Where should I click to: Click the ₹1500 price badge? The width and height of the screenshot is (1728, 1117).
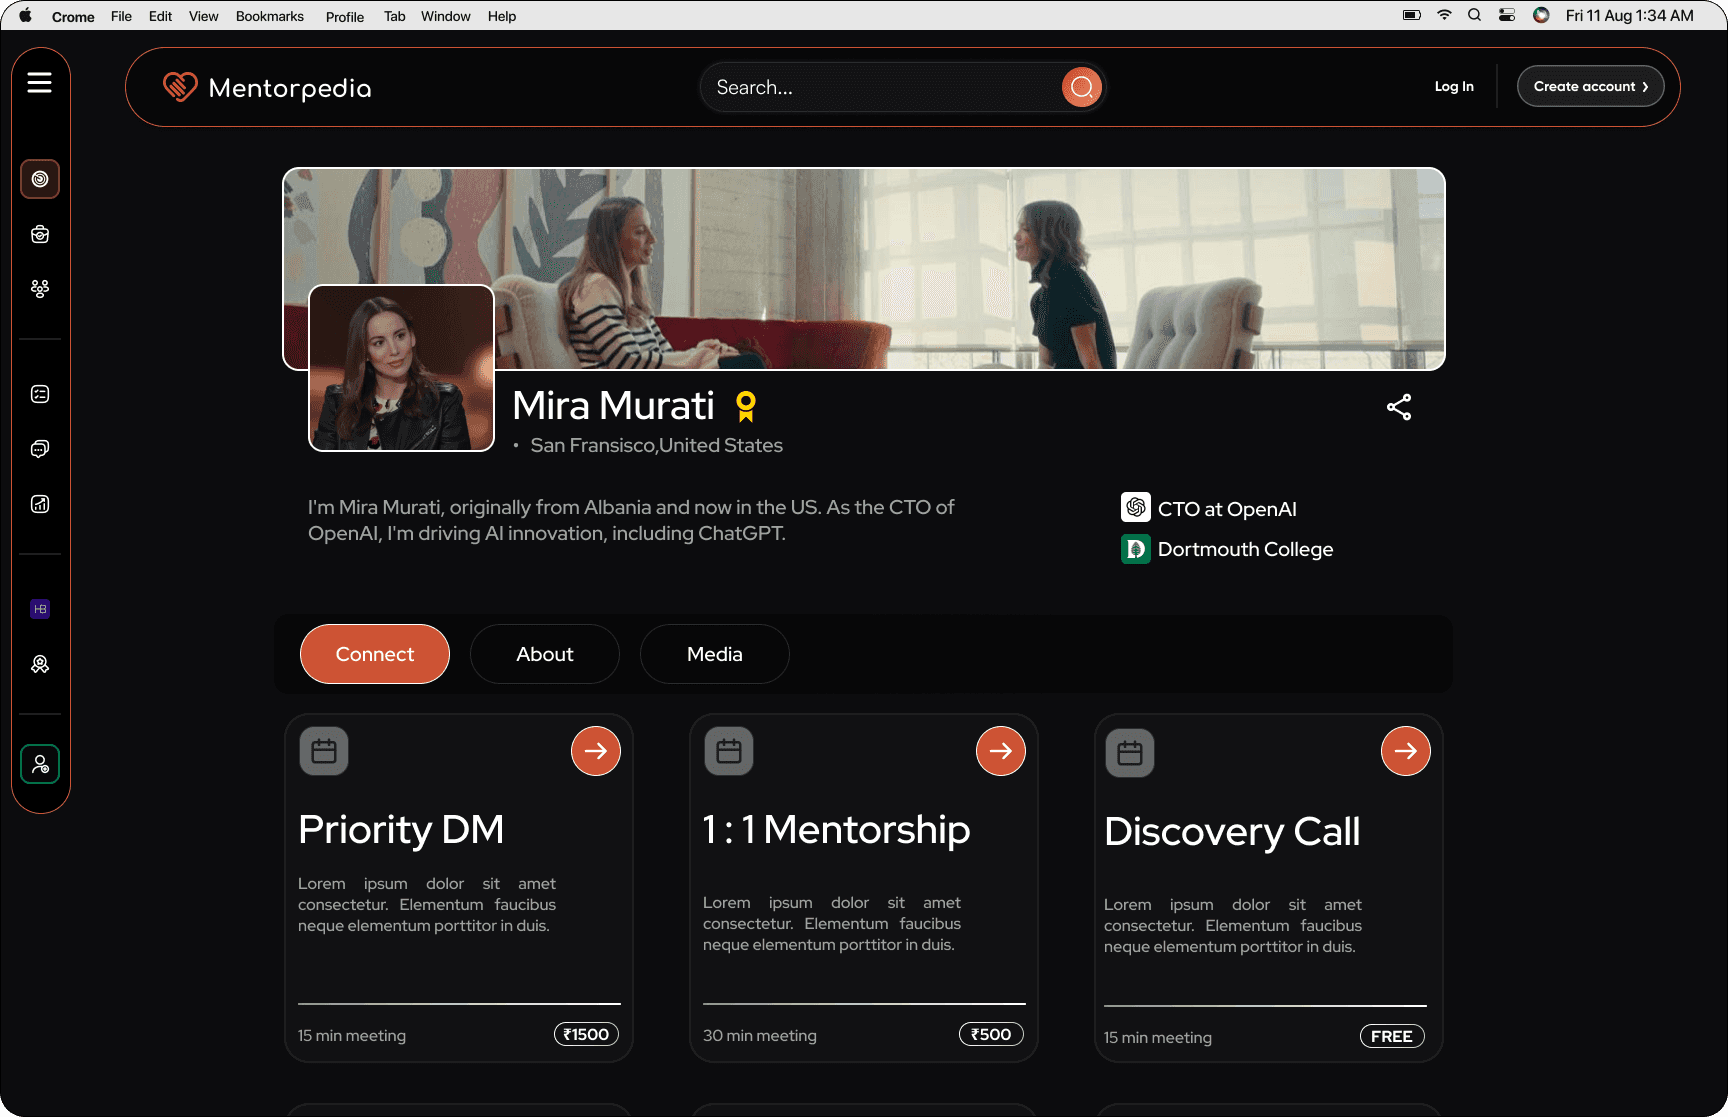[x=587, y=1034]
